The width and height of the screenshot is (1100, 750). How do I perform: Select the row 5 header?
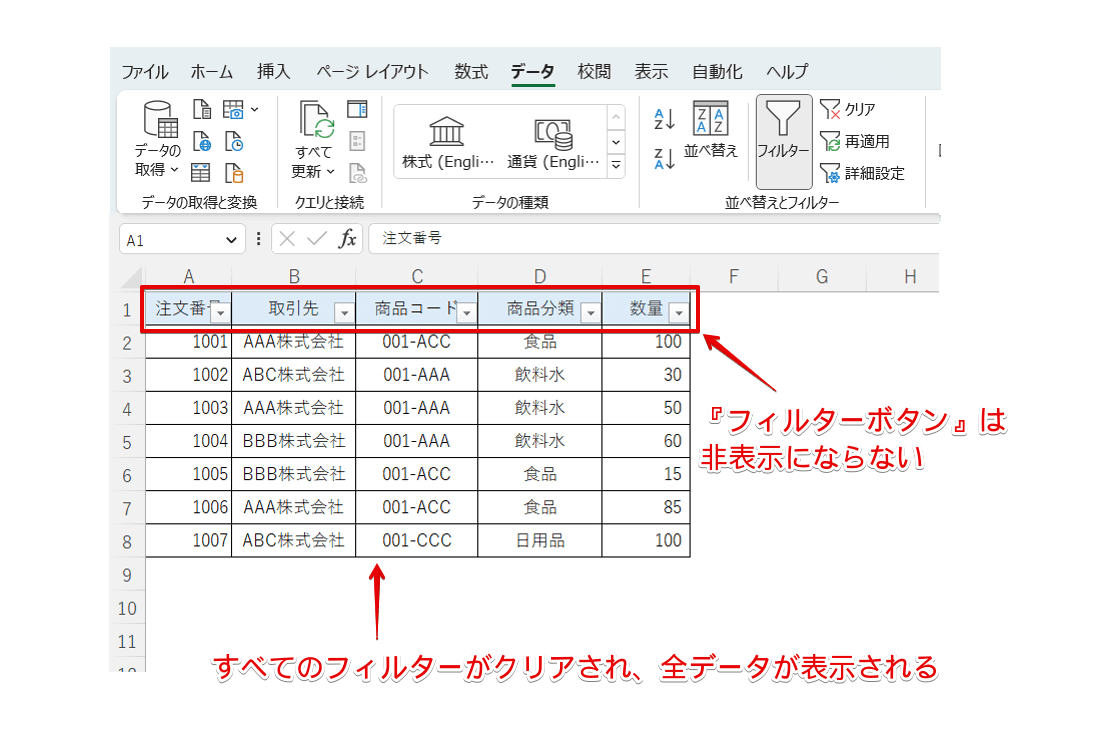click(x=127, y=442)
